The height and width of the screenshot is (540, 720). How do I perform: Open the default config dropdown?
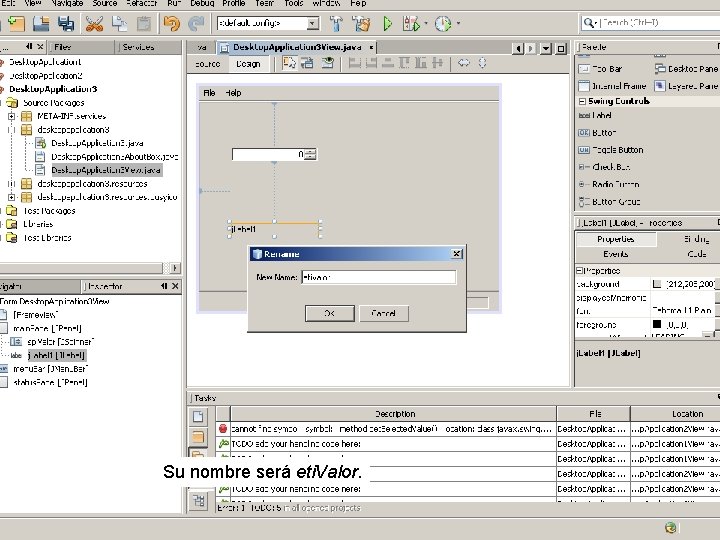click(313, 23)
